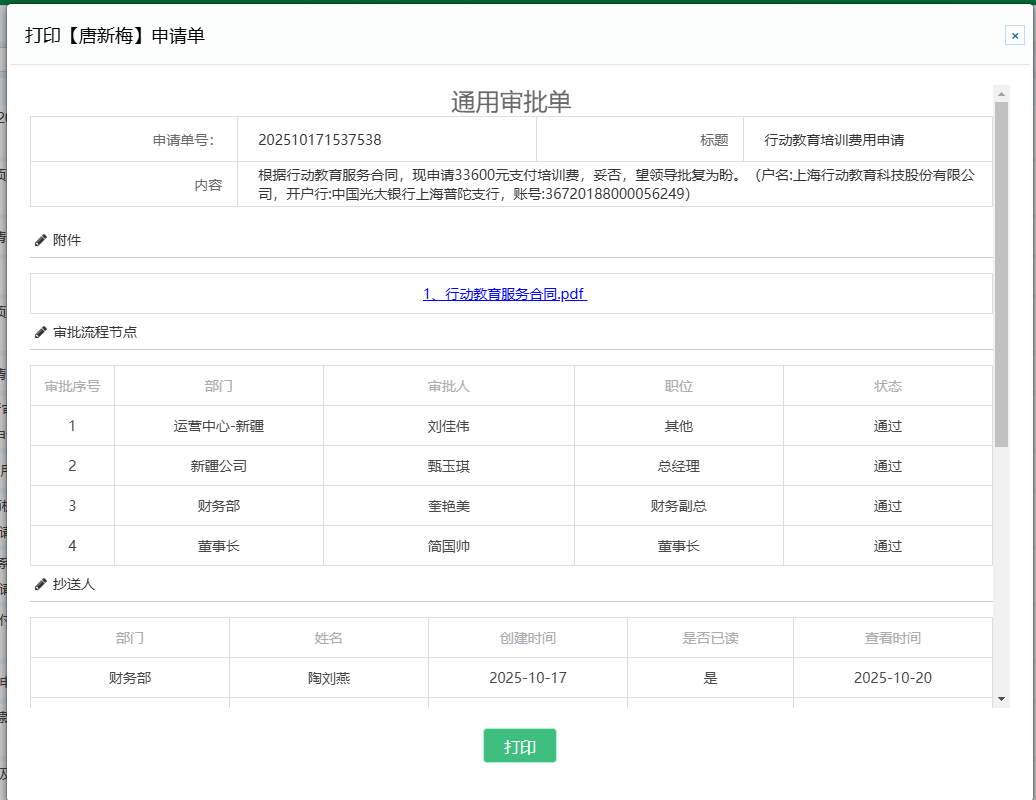This screenshot has width=1036, height=800.
Task: Select the 甄玉琪 approver cell
Action: [x=448, y=466]
